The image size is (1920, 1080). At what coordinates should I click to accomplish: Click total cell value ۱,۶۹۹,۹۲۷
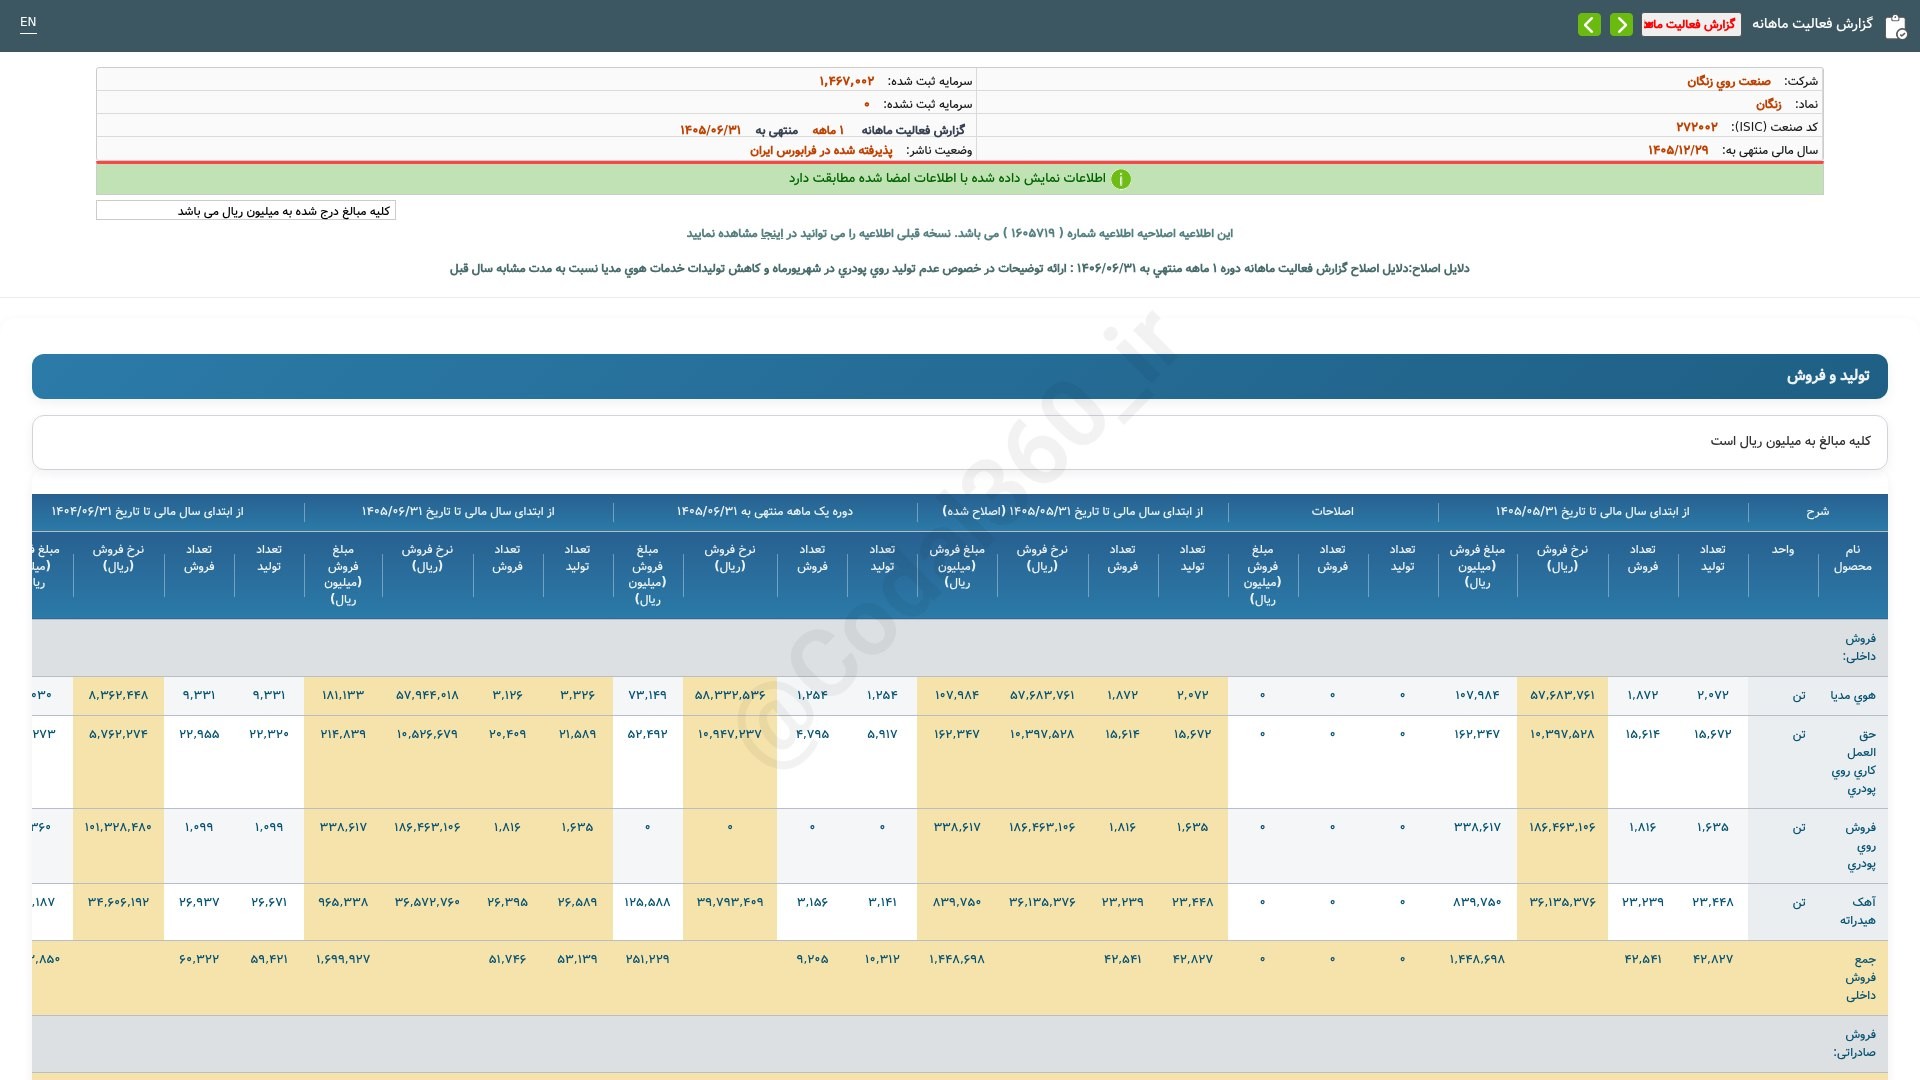click(343, 959)
